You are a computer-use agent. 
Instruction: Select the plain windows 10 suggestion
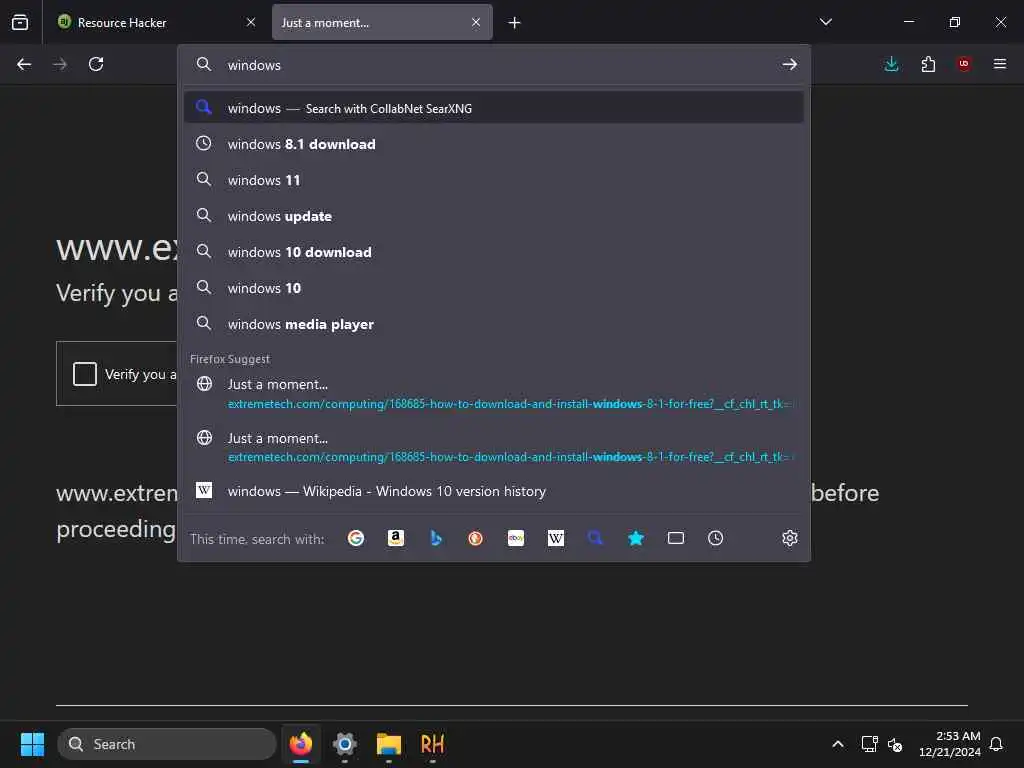click(x=494, y=288)
